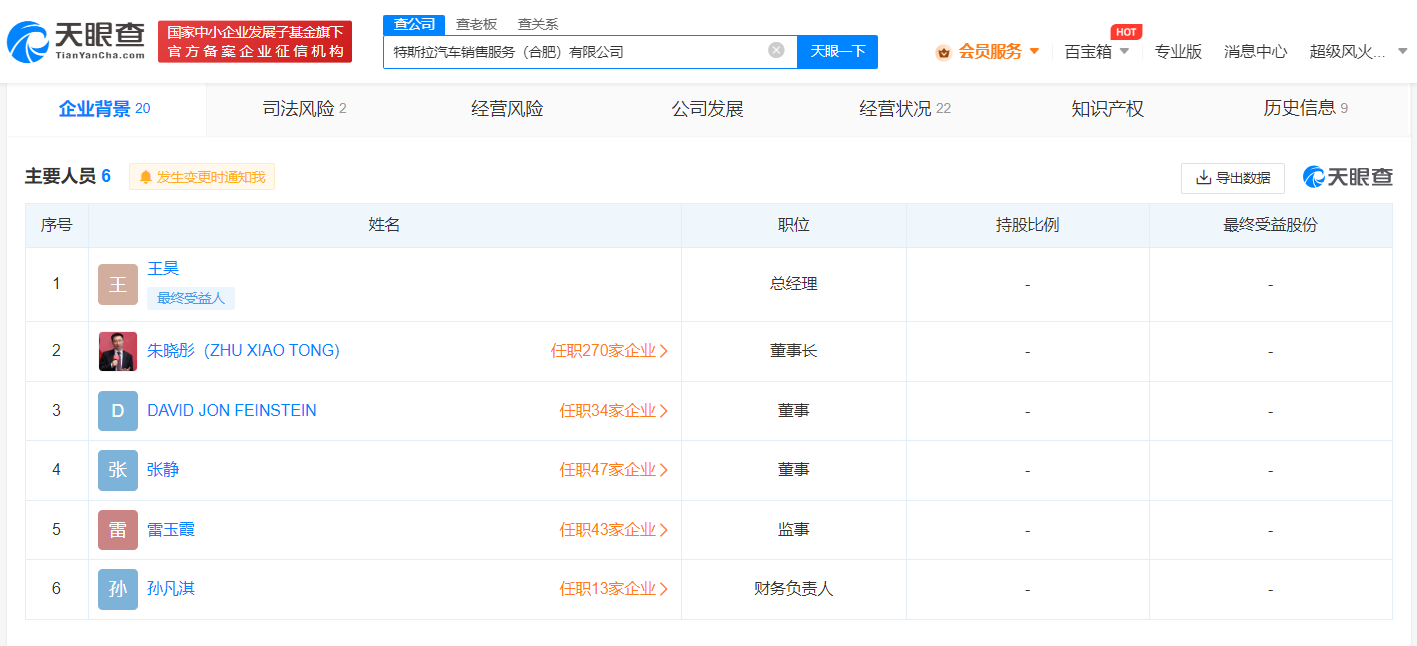Expand the 会员服务 dropdown arrow
The height and width of the screenshot is (646, 1417).
(1034, 51)
